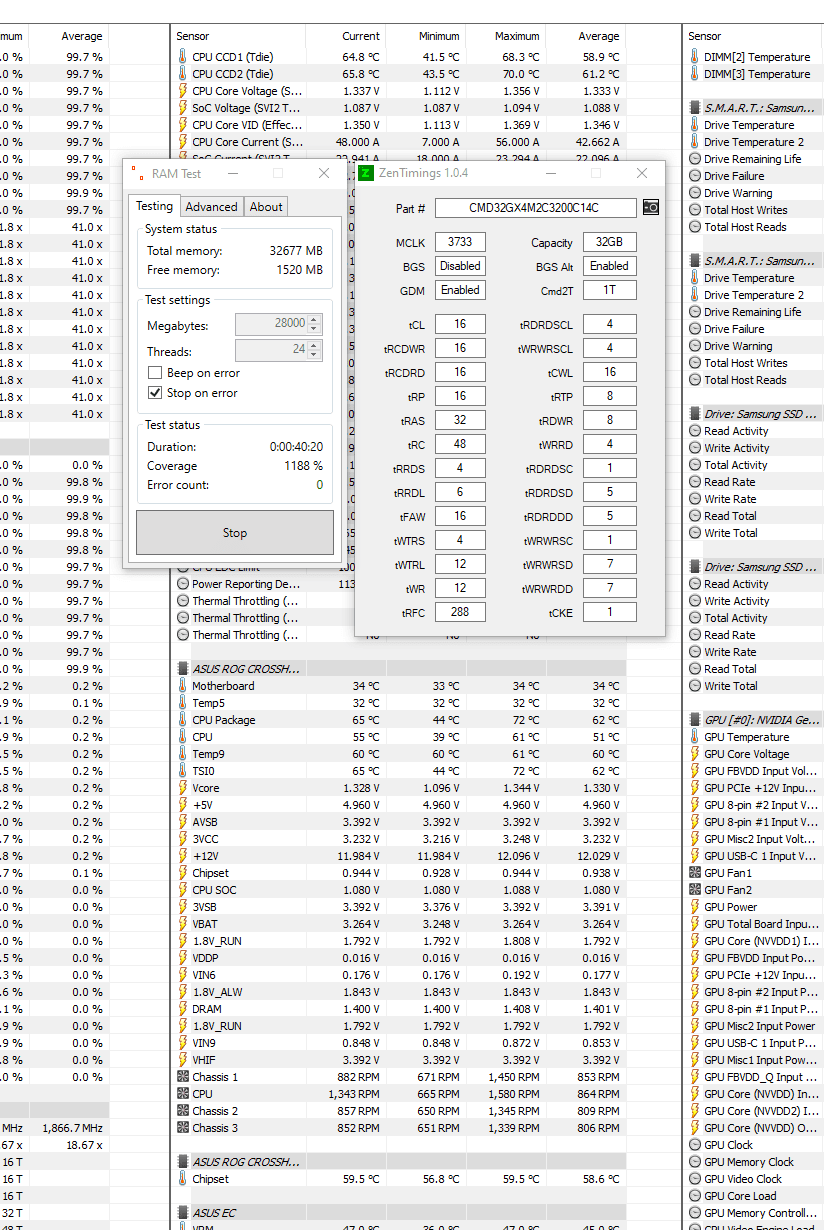Image resolution: width=824 pixels, height=1230 pixels.
Task: Collapse the ASUS ROG CROSSHAIR motherboard sensor group
Action: pyautogui.click(x=245, y=669)
